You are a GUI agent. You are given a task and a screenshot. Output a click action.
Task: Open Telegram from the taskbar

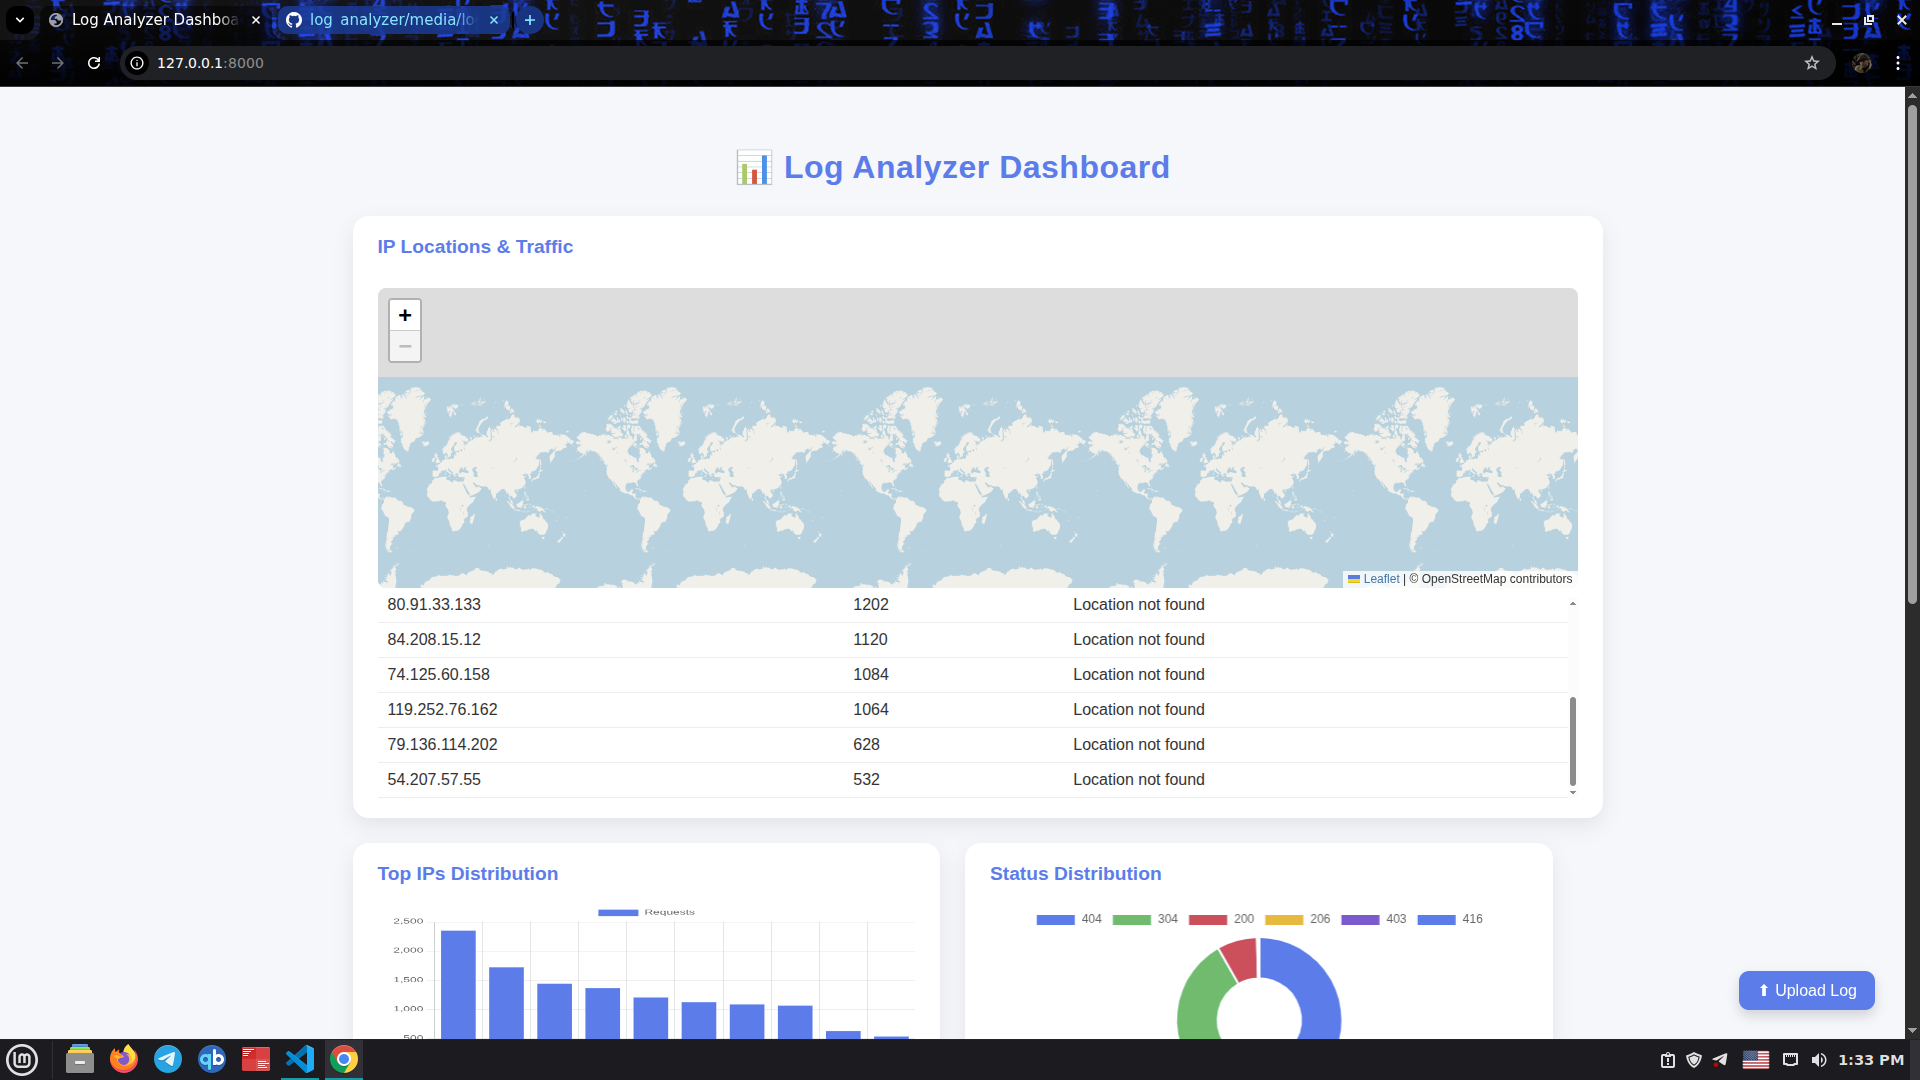[x=168, y=1059]
